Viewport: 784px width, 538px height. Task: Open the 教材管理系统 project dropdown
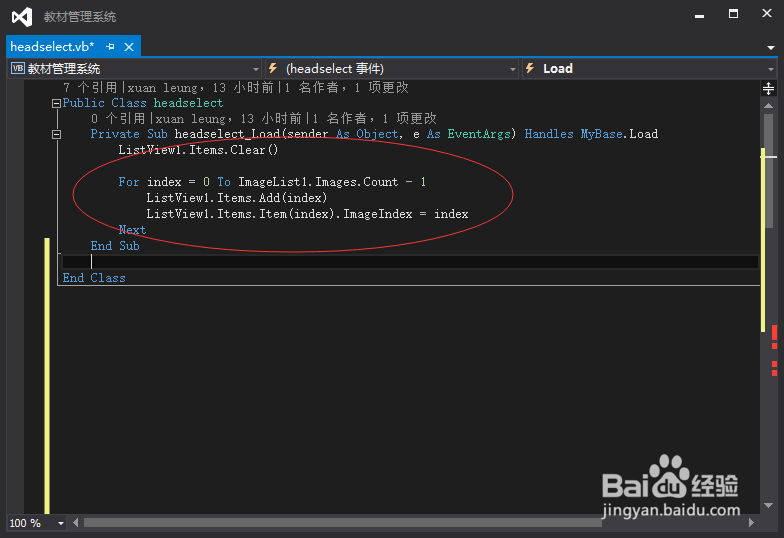tap(134, 68)
